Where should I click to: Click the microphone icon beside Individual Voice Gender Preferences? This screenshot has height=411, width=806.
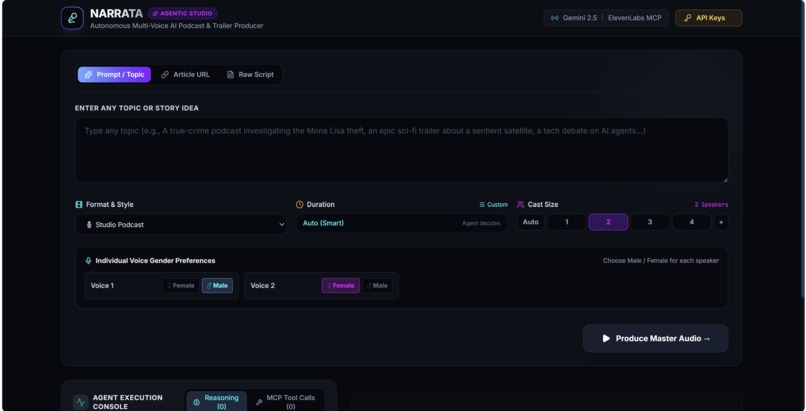coord(88,260)
